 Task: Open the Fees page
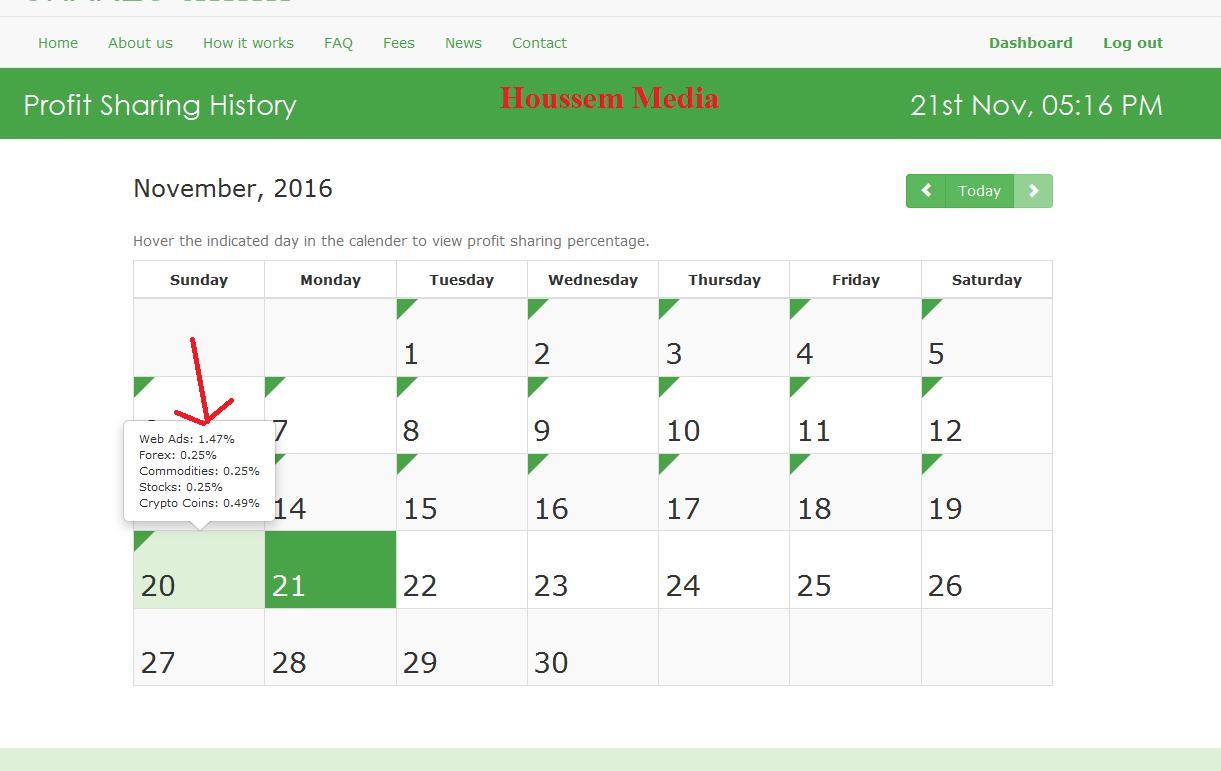(399, 43)
